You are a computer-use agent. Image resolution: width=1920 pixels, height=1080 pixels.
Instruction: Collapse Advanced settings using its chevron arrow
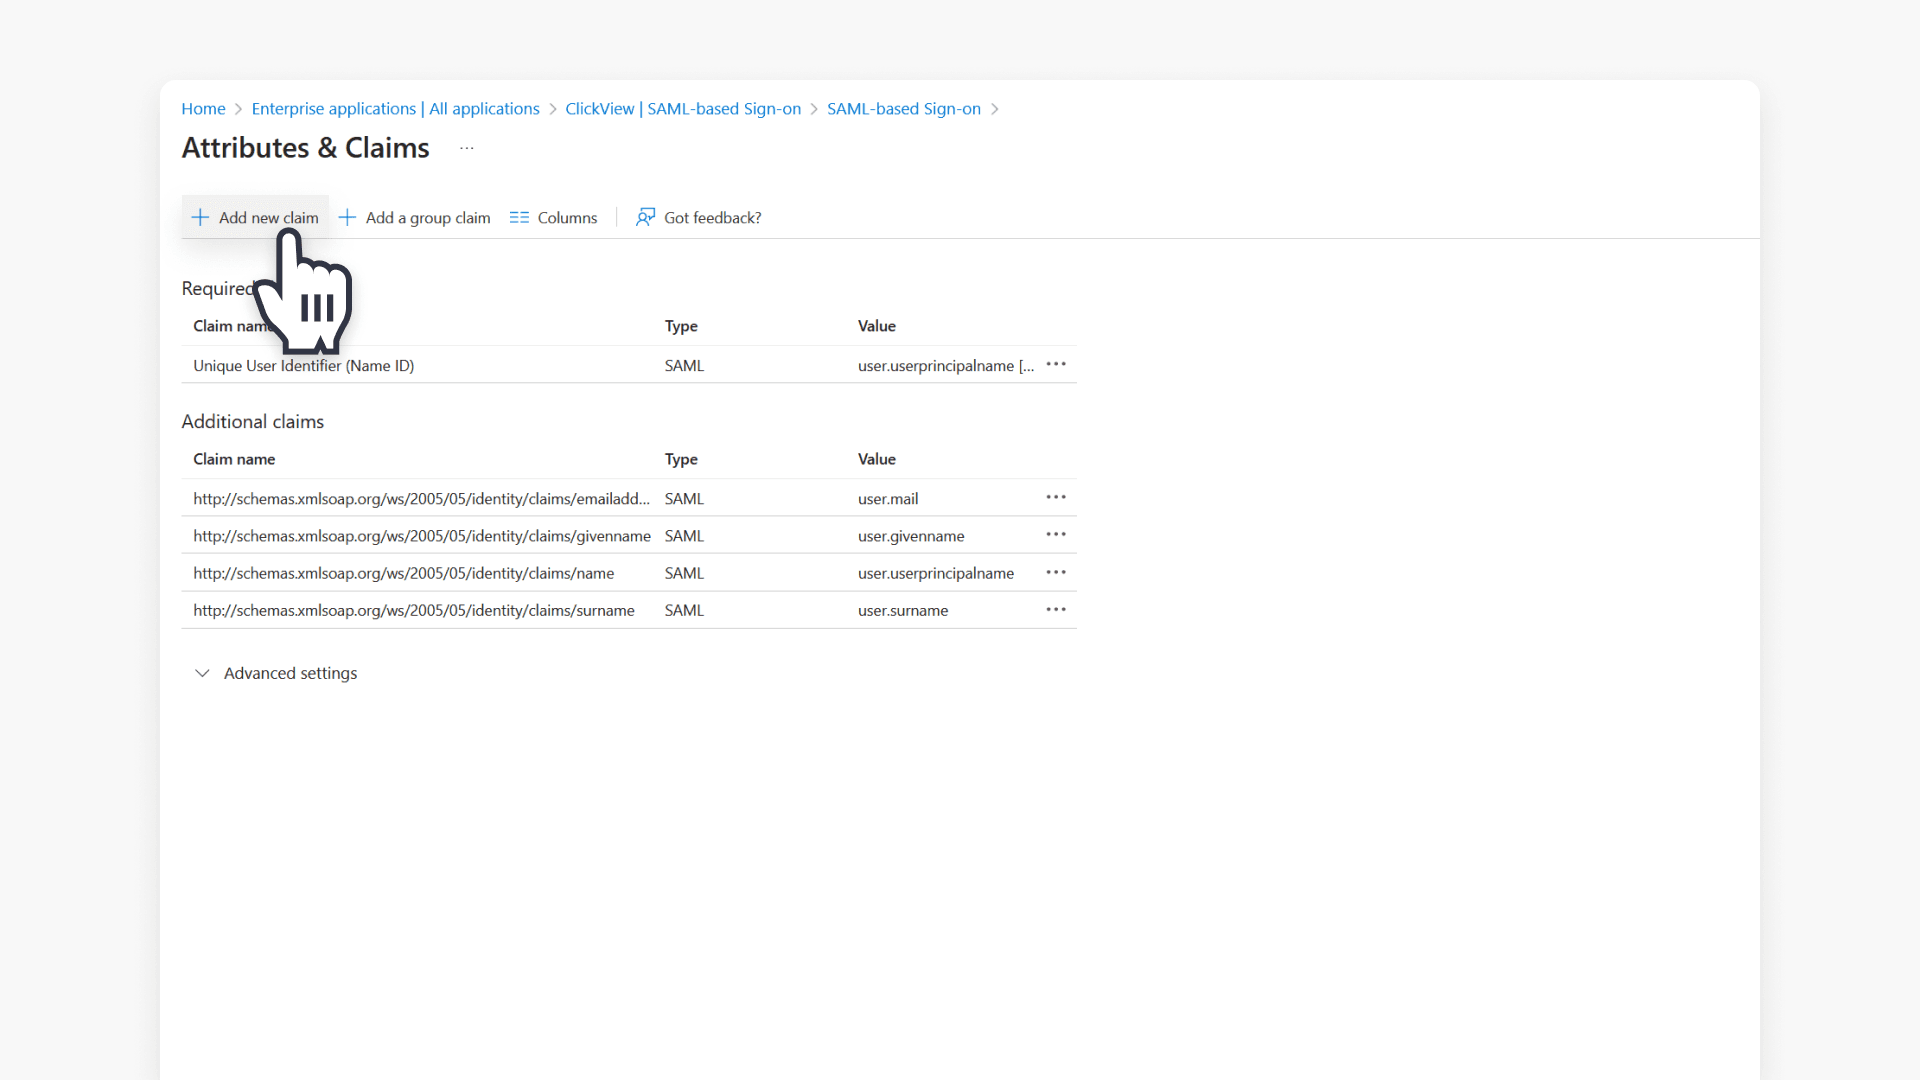203,673
